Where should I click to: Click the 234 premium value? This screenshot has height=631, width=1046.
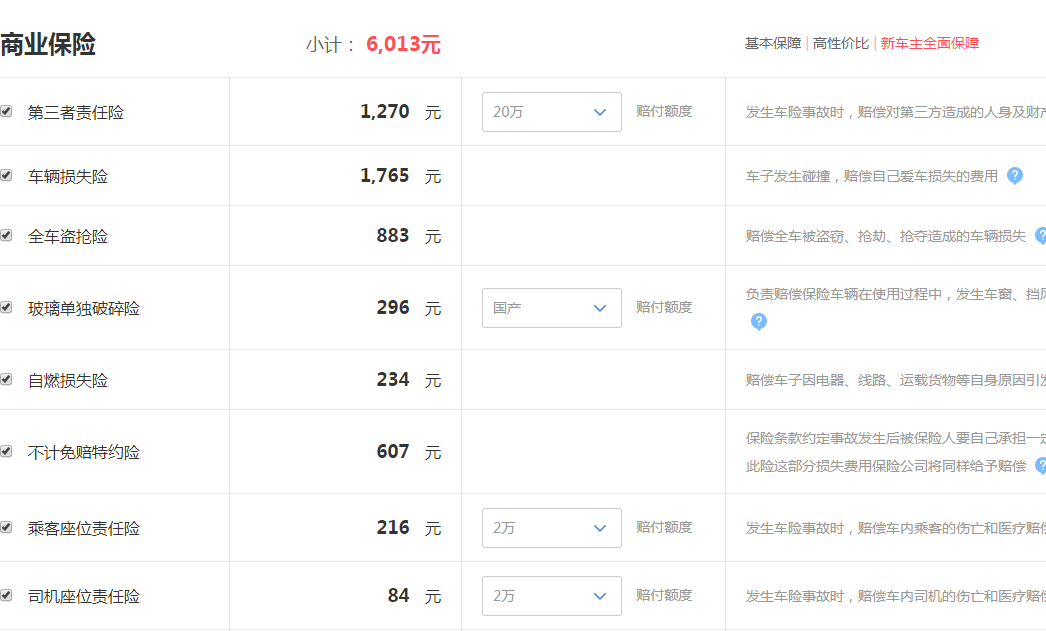(393, 380)
